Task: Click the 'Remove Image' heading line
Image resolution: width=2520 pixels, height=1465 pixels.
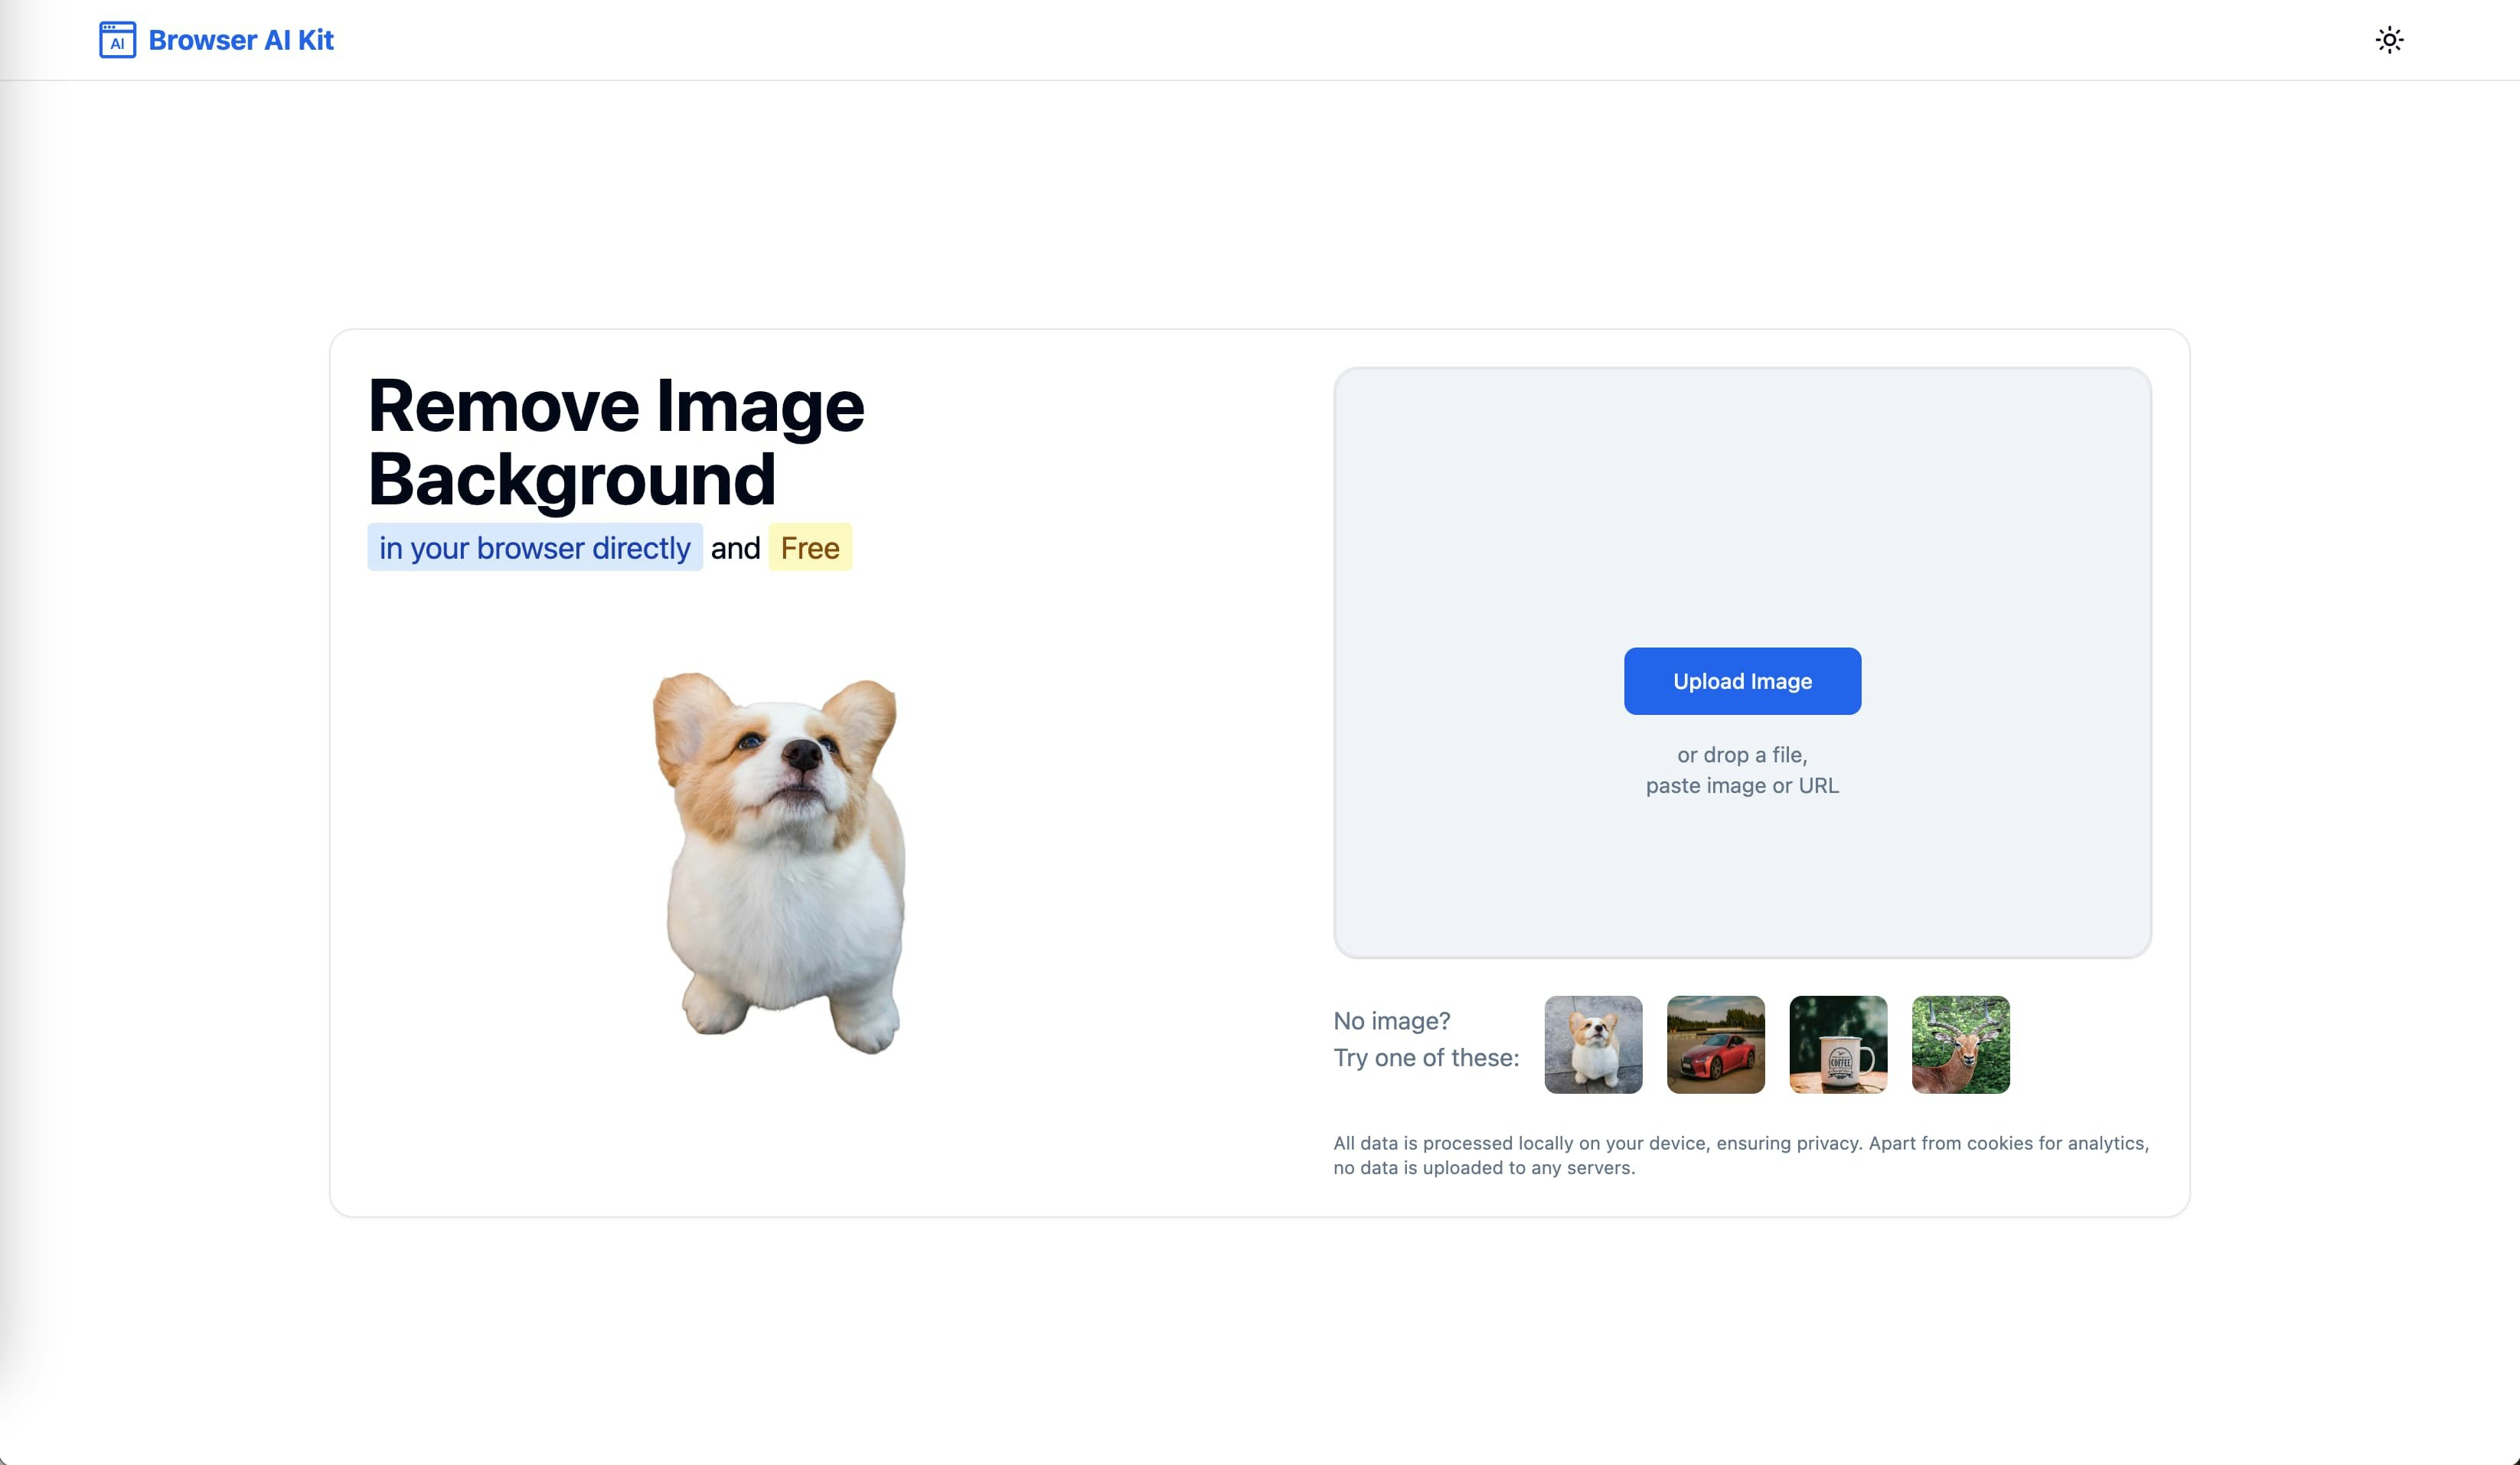Action: pyautogui.click(x=615, y=406)
